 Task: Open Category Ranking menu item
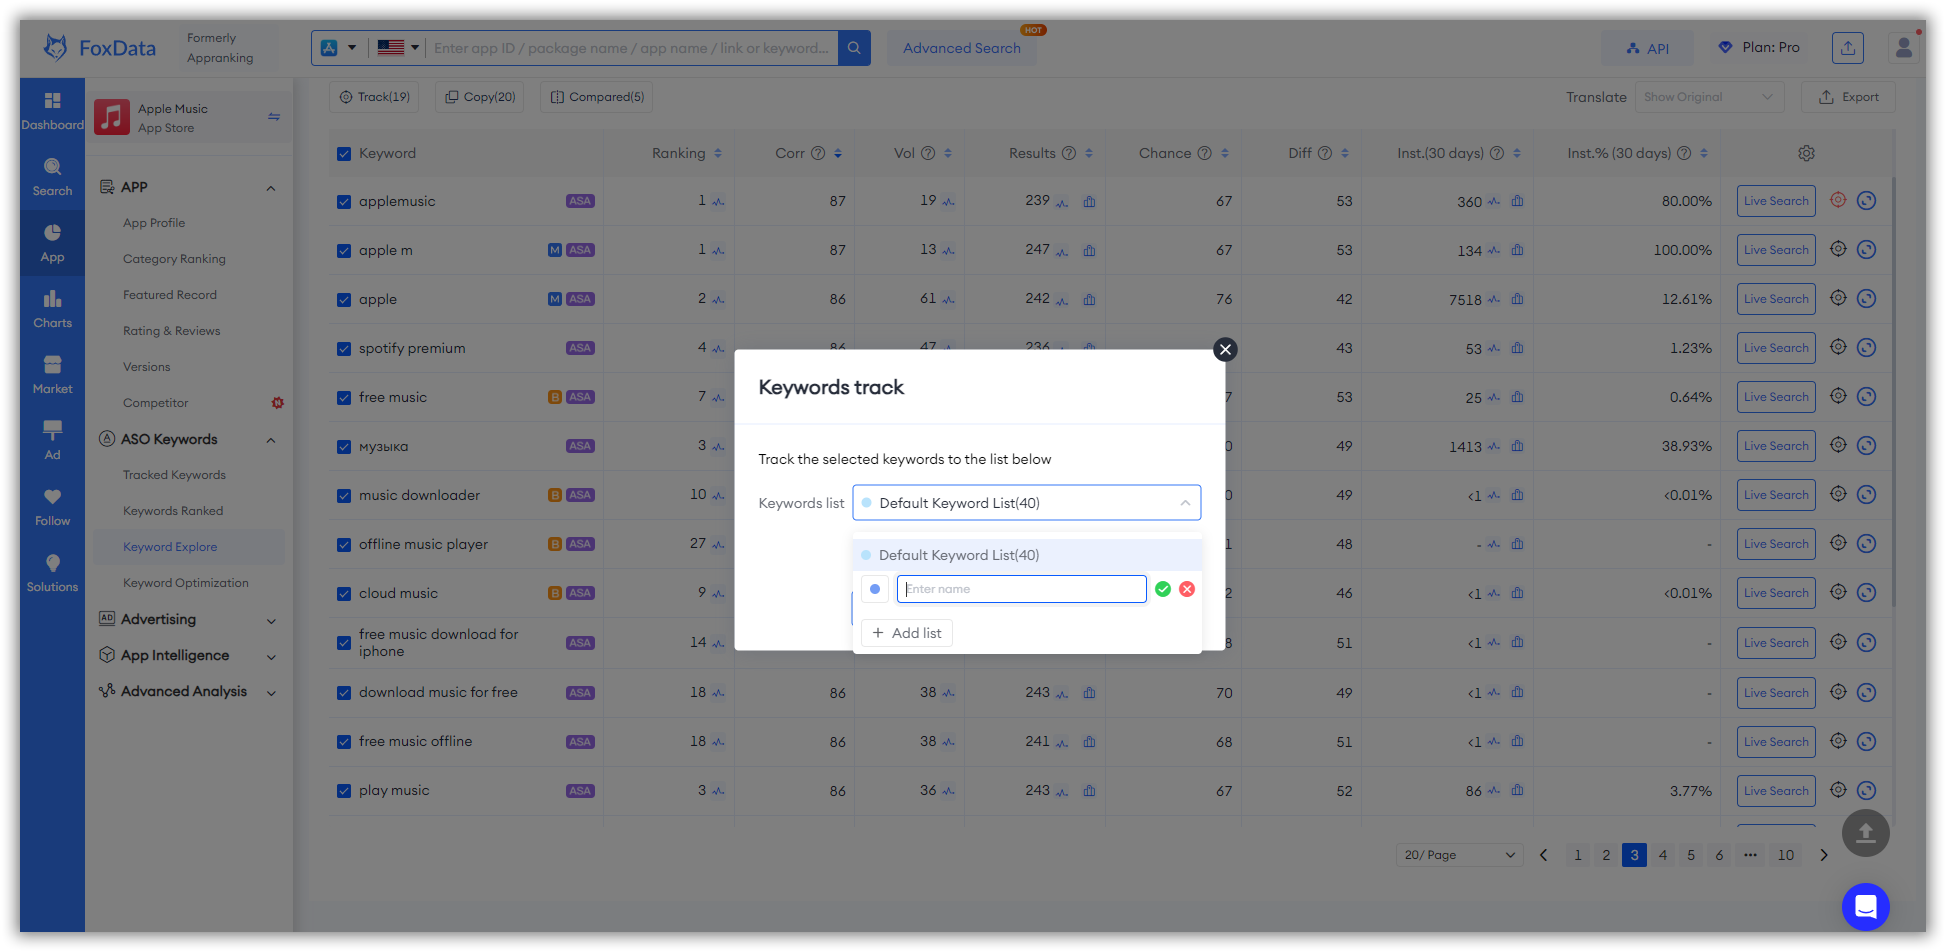tap(174, 259)
